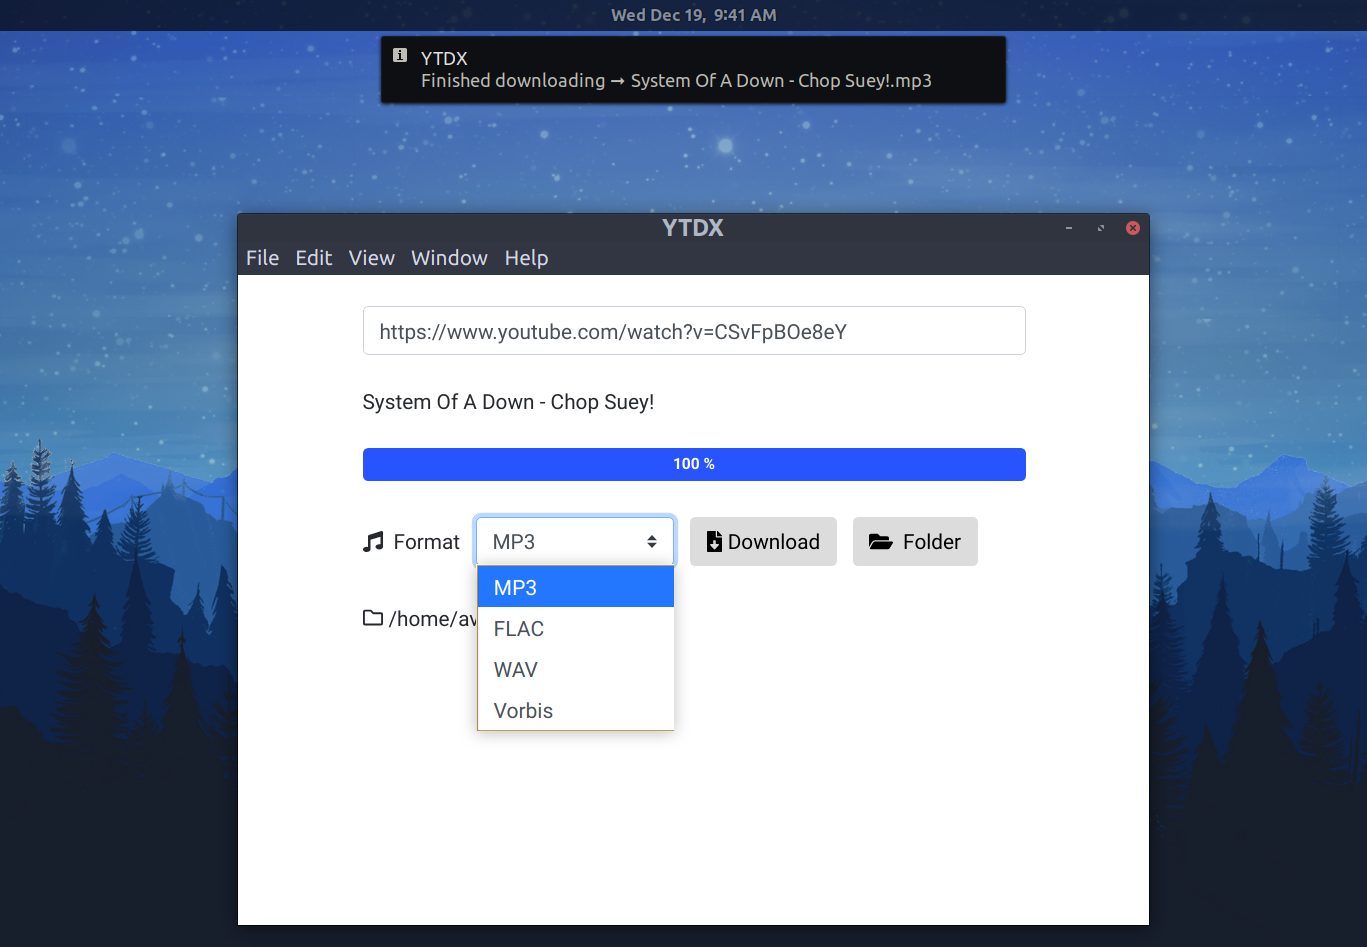Open the Window menu
The width and height of the screenshot is (1367, 947).
[449, 258]
